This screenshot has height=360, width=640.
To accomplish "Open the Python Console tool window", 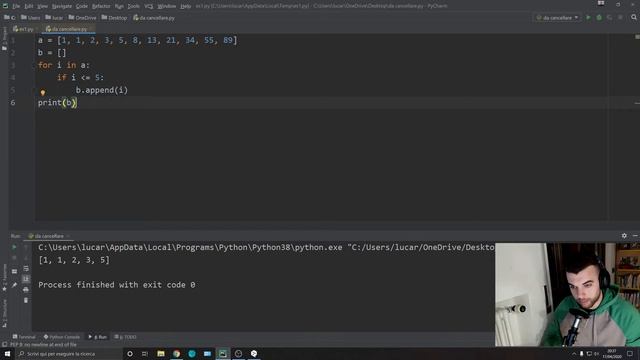I will tap(62, 337).
